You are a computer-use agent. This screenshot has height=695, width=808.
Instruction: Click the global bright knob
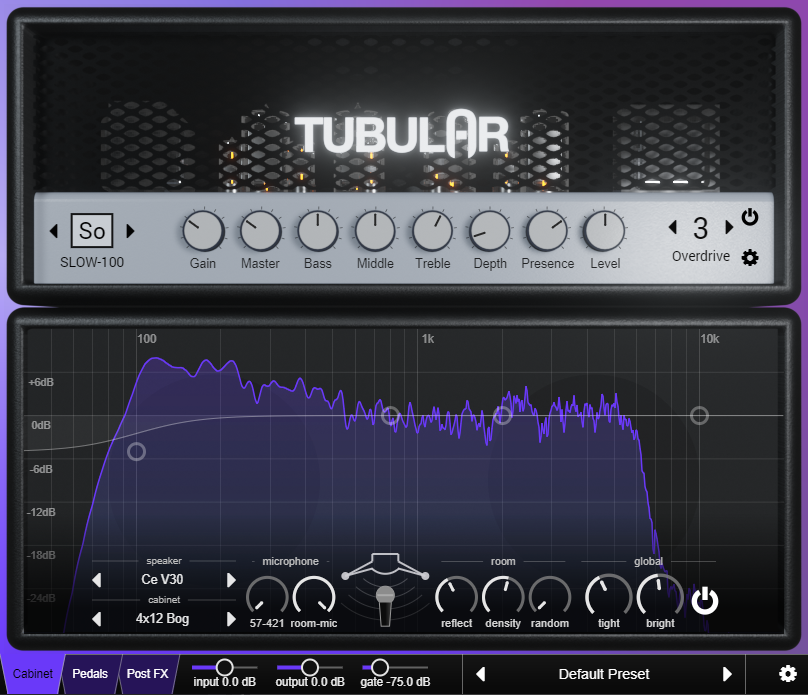[660, 597]
